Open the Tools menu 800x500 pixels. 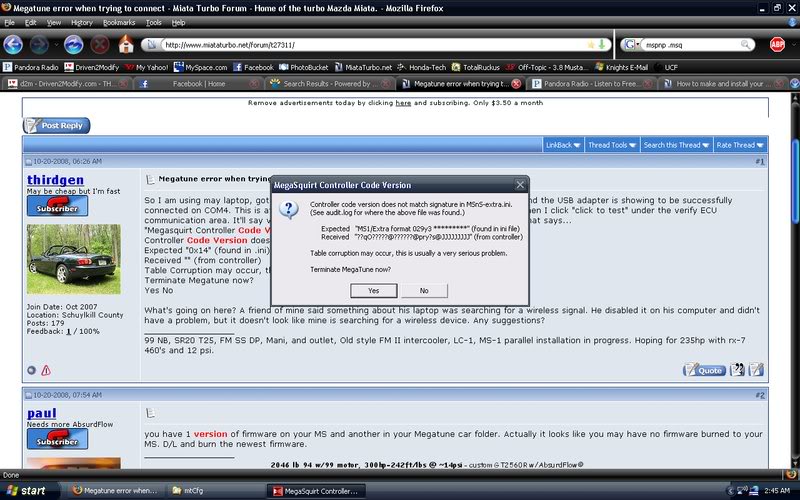[154, 22]
